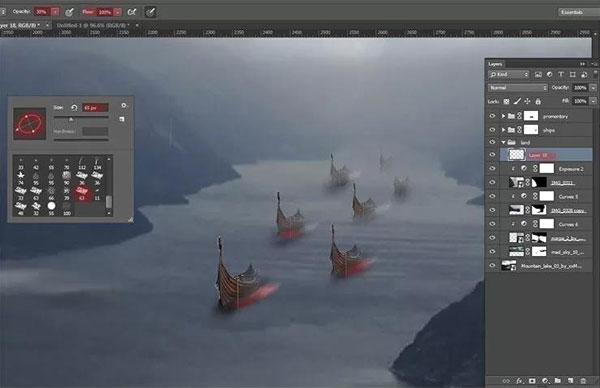Open the Essentials workspace switcher
This screenshot has width=600, height=388.
click(x=578, y=12)
